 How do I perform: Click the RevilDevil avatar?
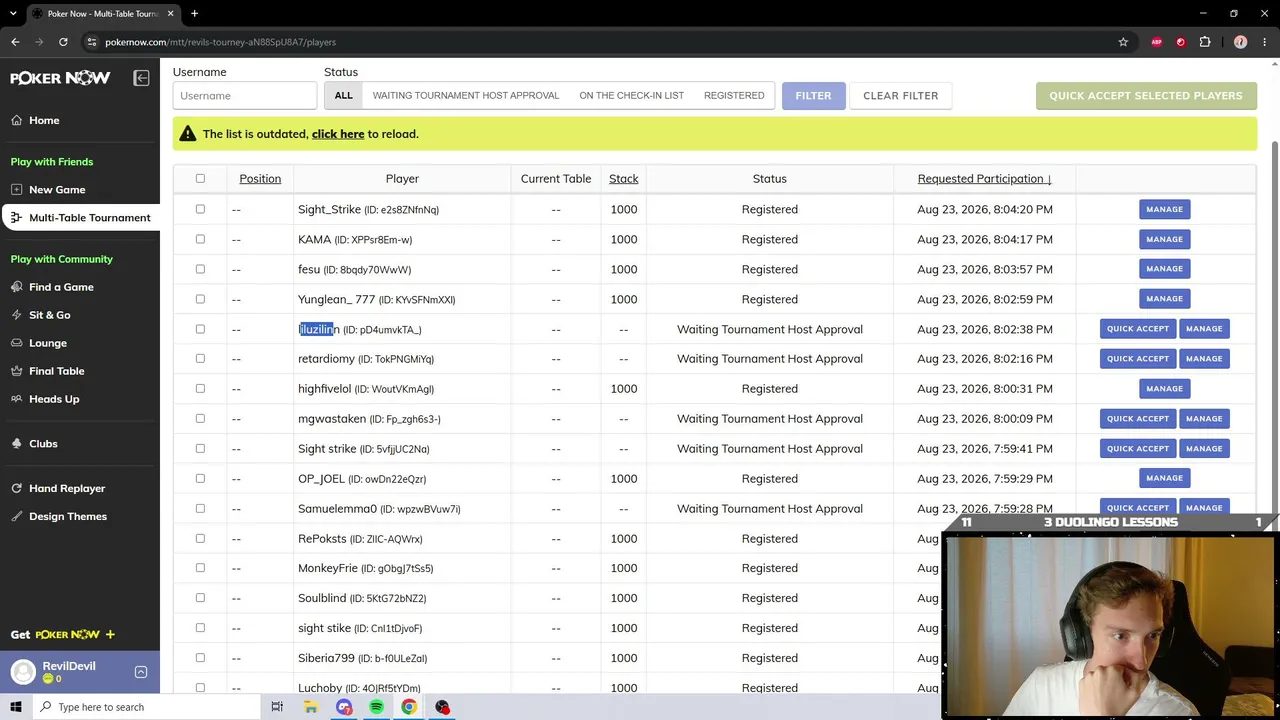click(x=23, y=672)
